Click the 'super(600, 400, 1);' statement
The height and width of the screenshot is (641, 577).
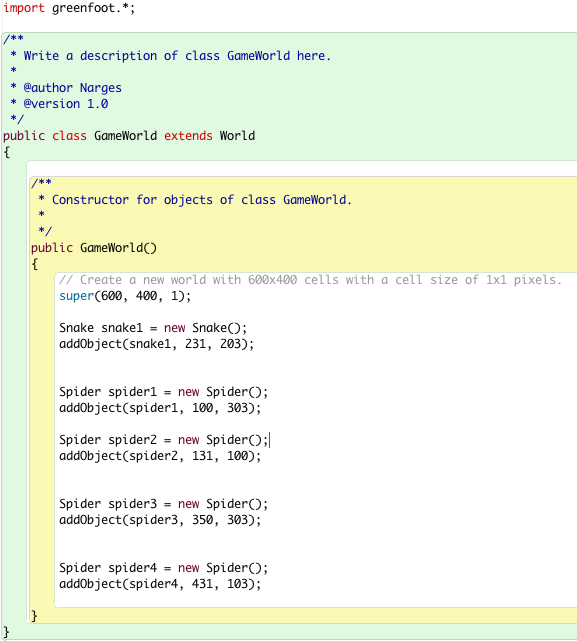(x=125, y=296)
